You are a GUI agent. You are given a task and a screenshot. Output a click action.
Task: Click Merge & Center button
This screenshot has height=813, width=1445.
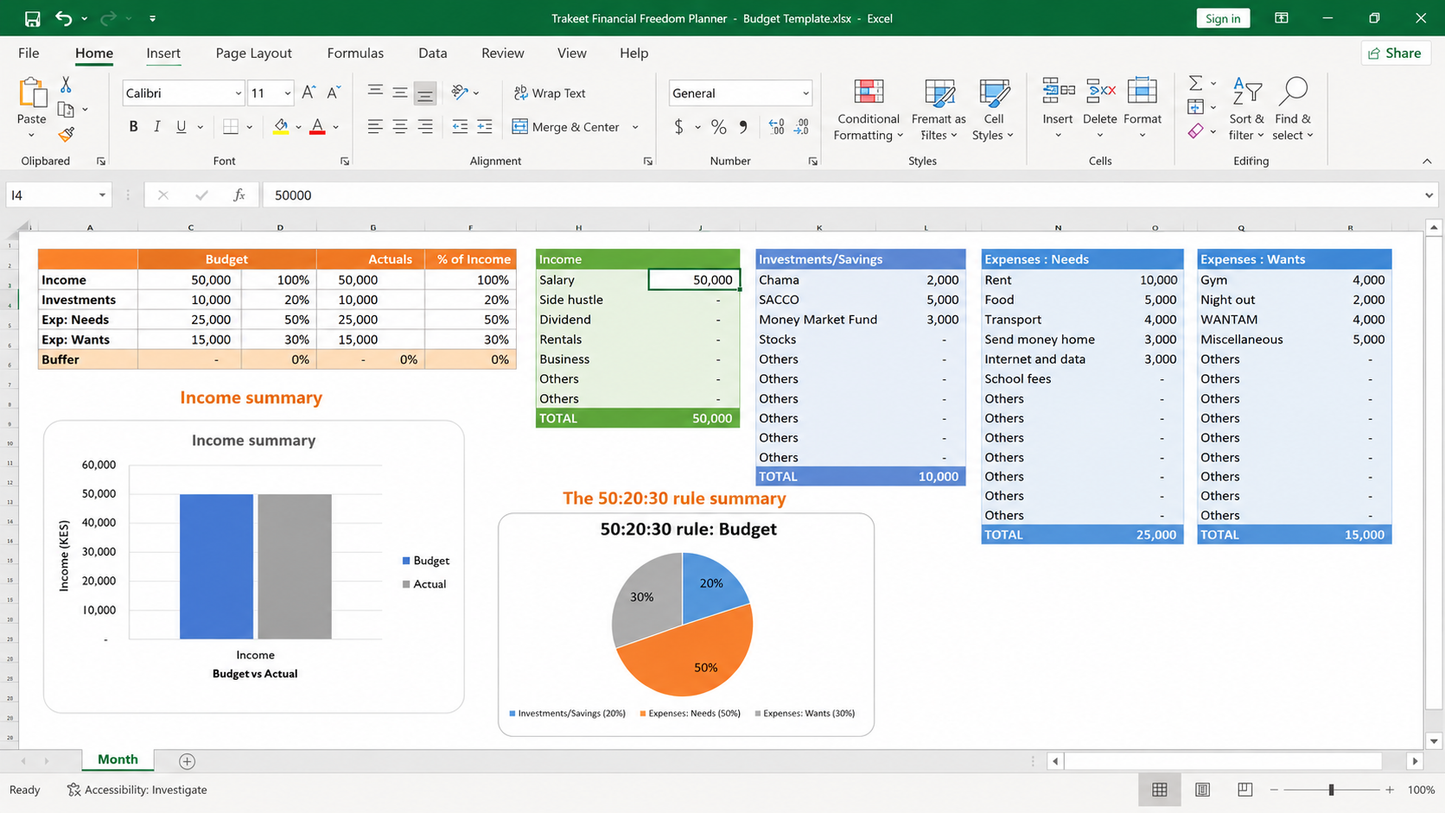coord(566,127)
